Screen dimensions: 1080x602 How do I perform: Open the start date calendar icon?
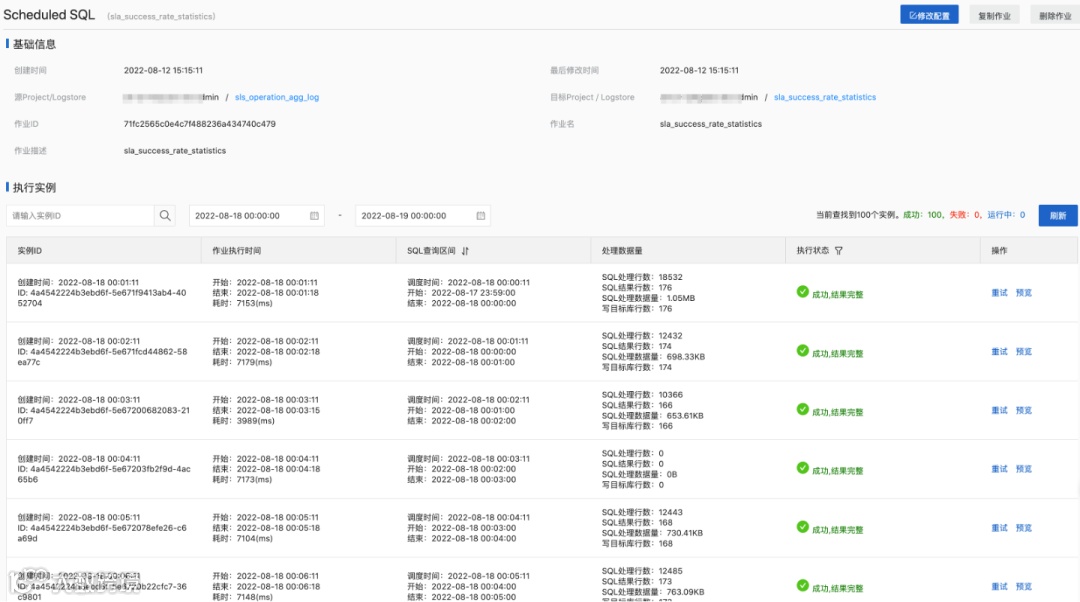(x=314, y=216)
